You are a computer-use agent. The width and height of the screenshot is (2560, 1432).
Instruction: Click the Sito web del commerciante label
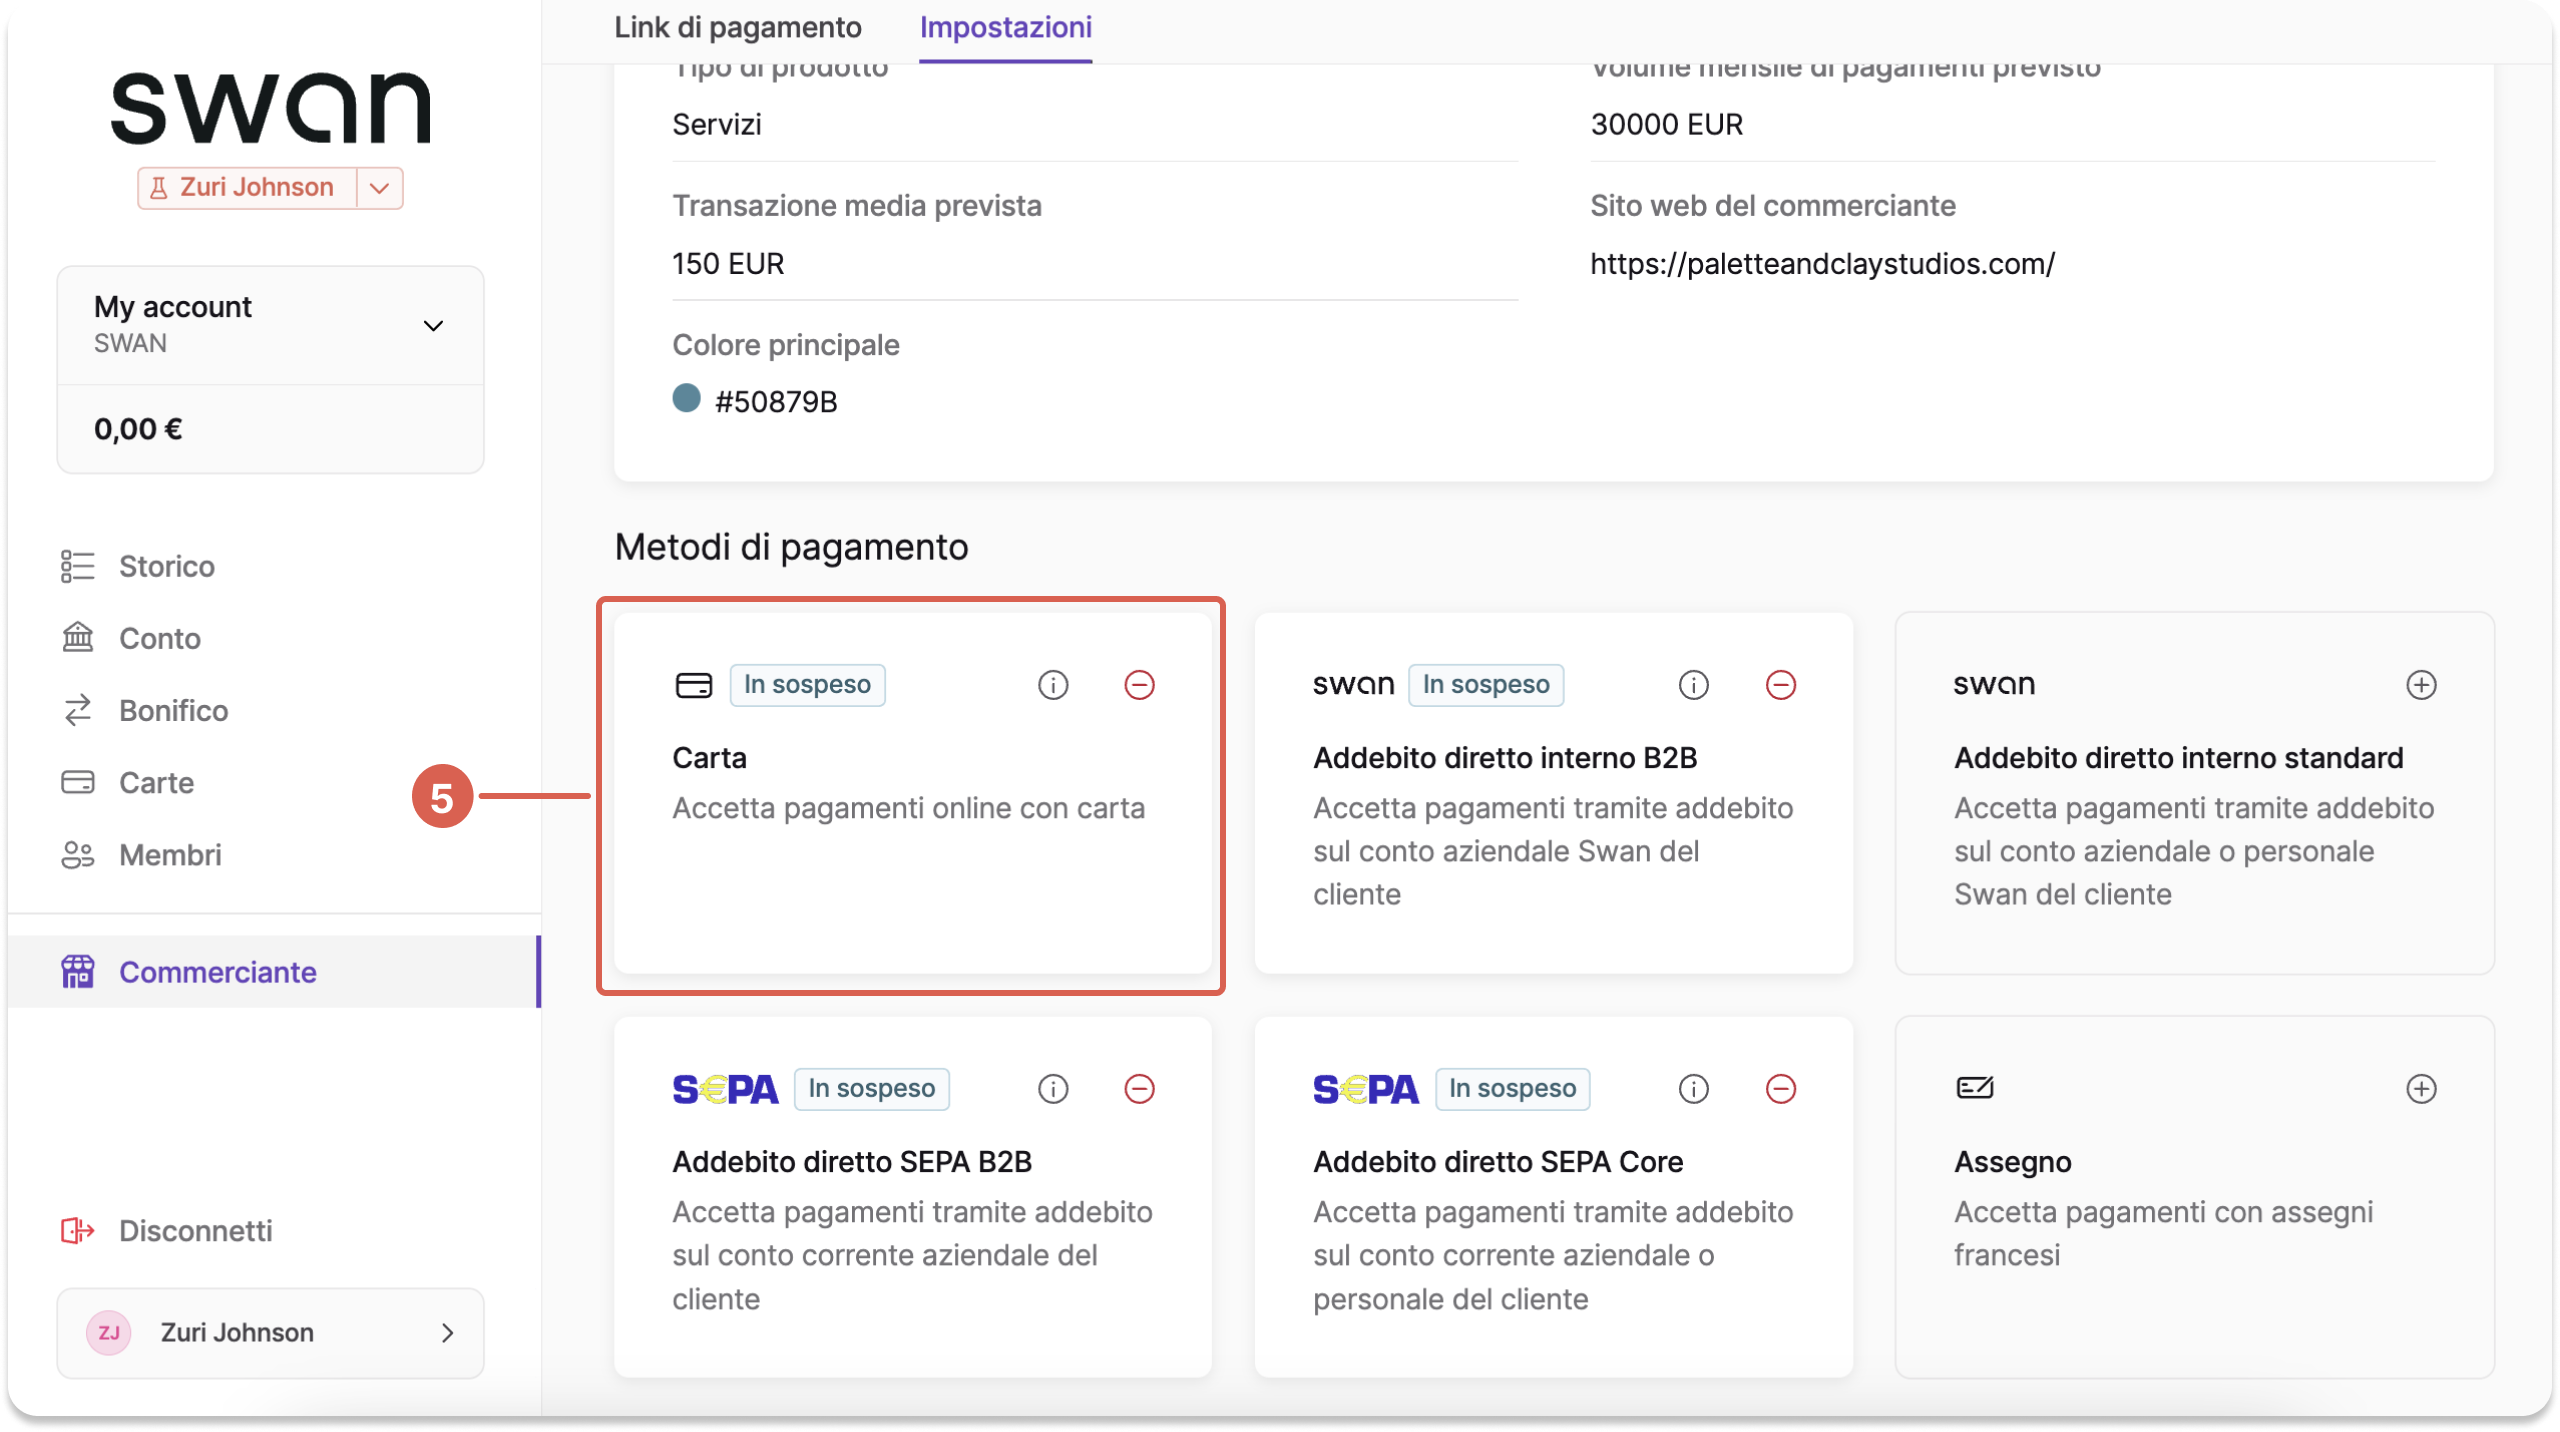click(x=1772, y=206)
